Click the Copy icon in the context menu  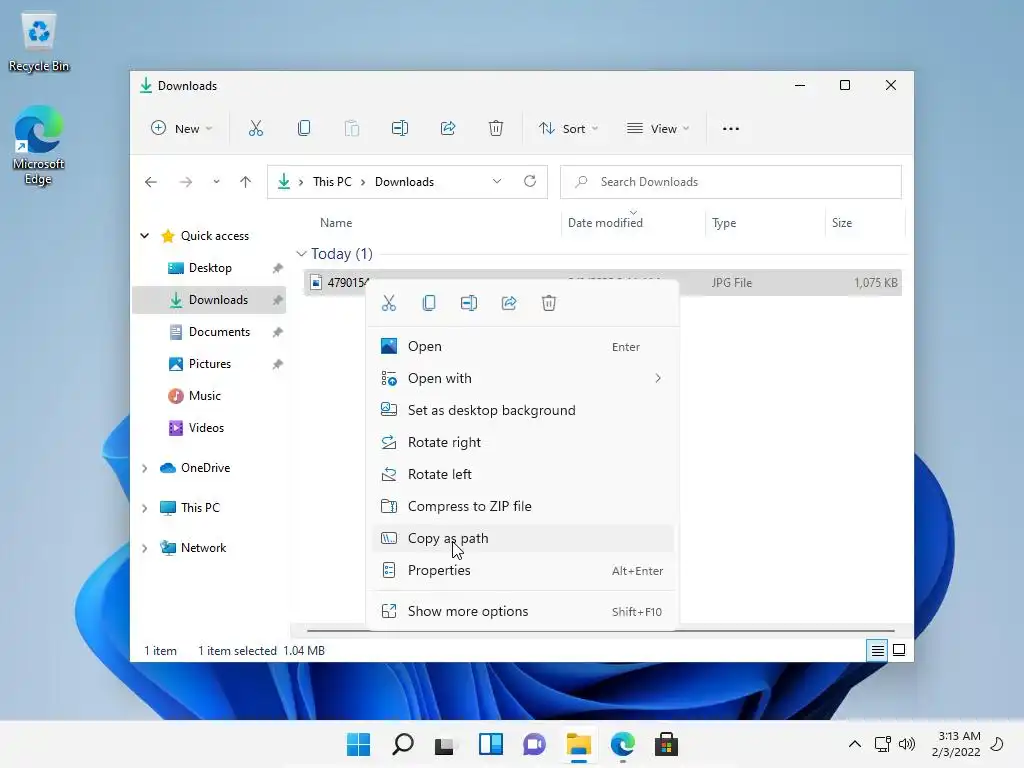(429, 303)
